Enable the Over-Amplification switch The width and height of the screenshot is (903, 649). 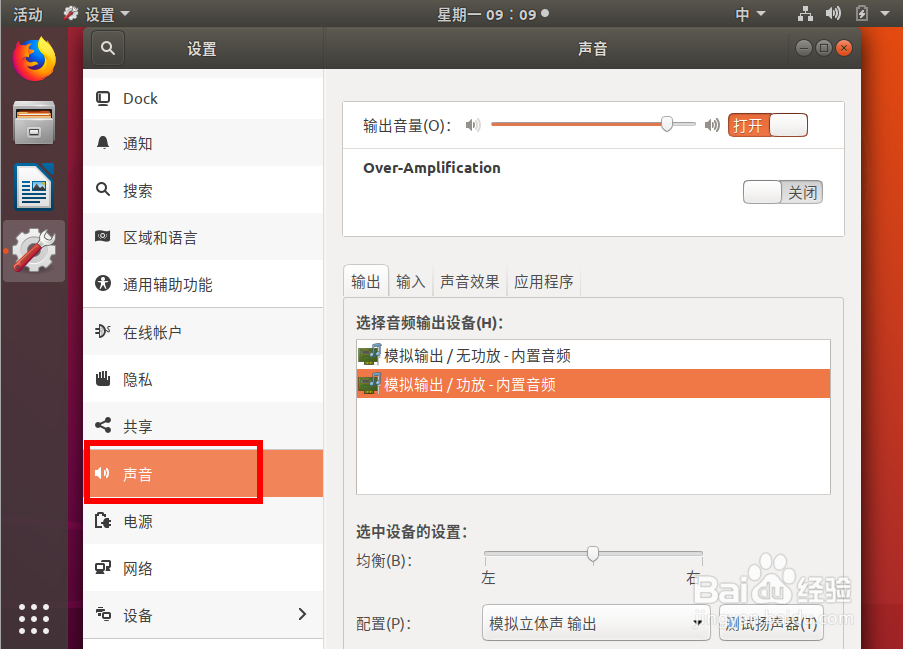783,192
